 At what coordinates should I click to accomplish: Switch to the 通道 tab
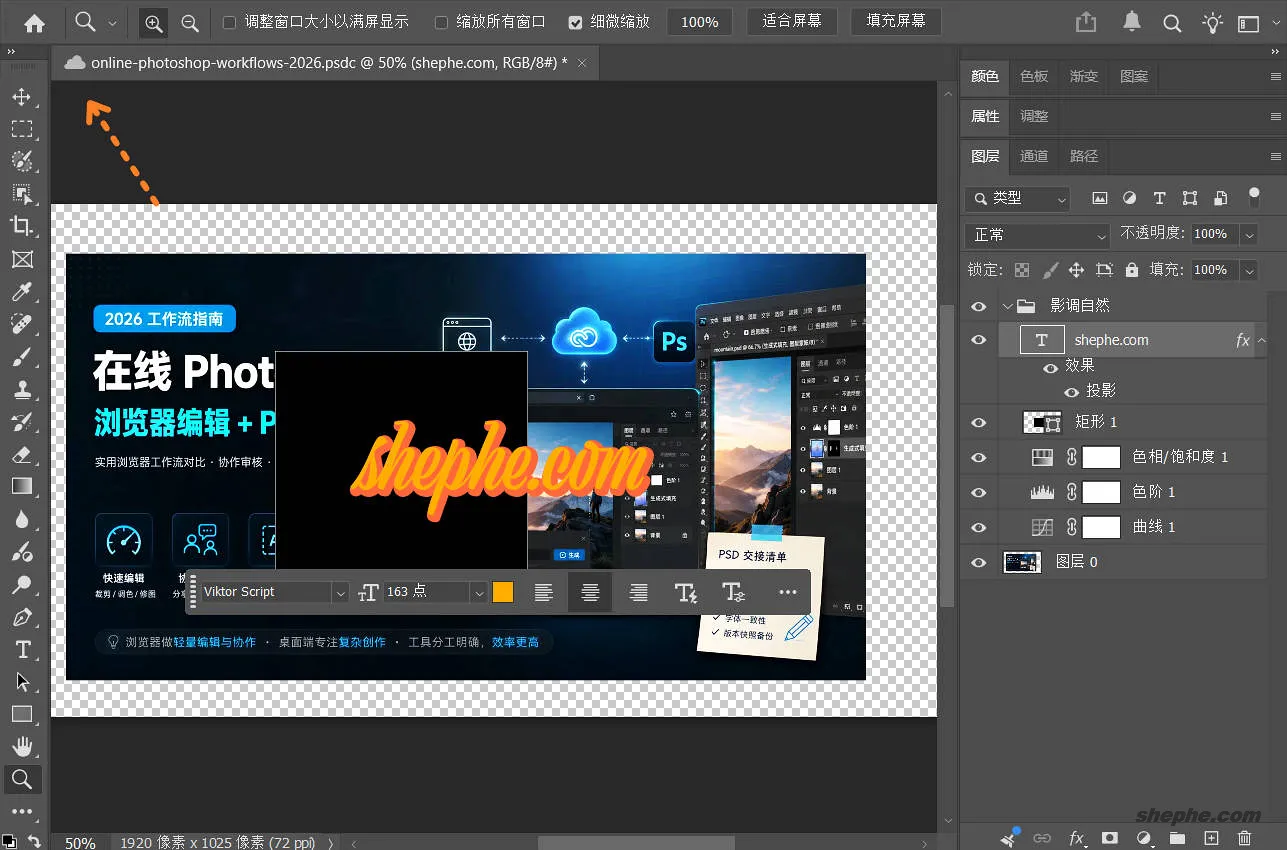[1034, 156]
